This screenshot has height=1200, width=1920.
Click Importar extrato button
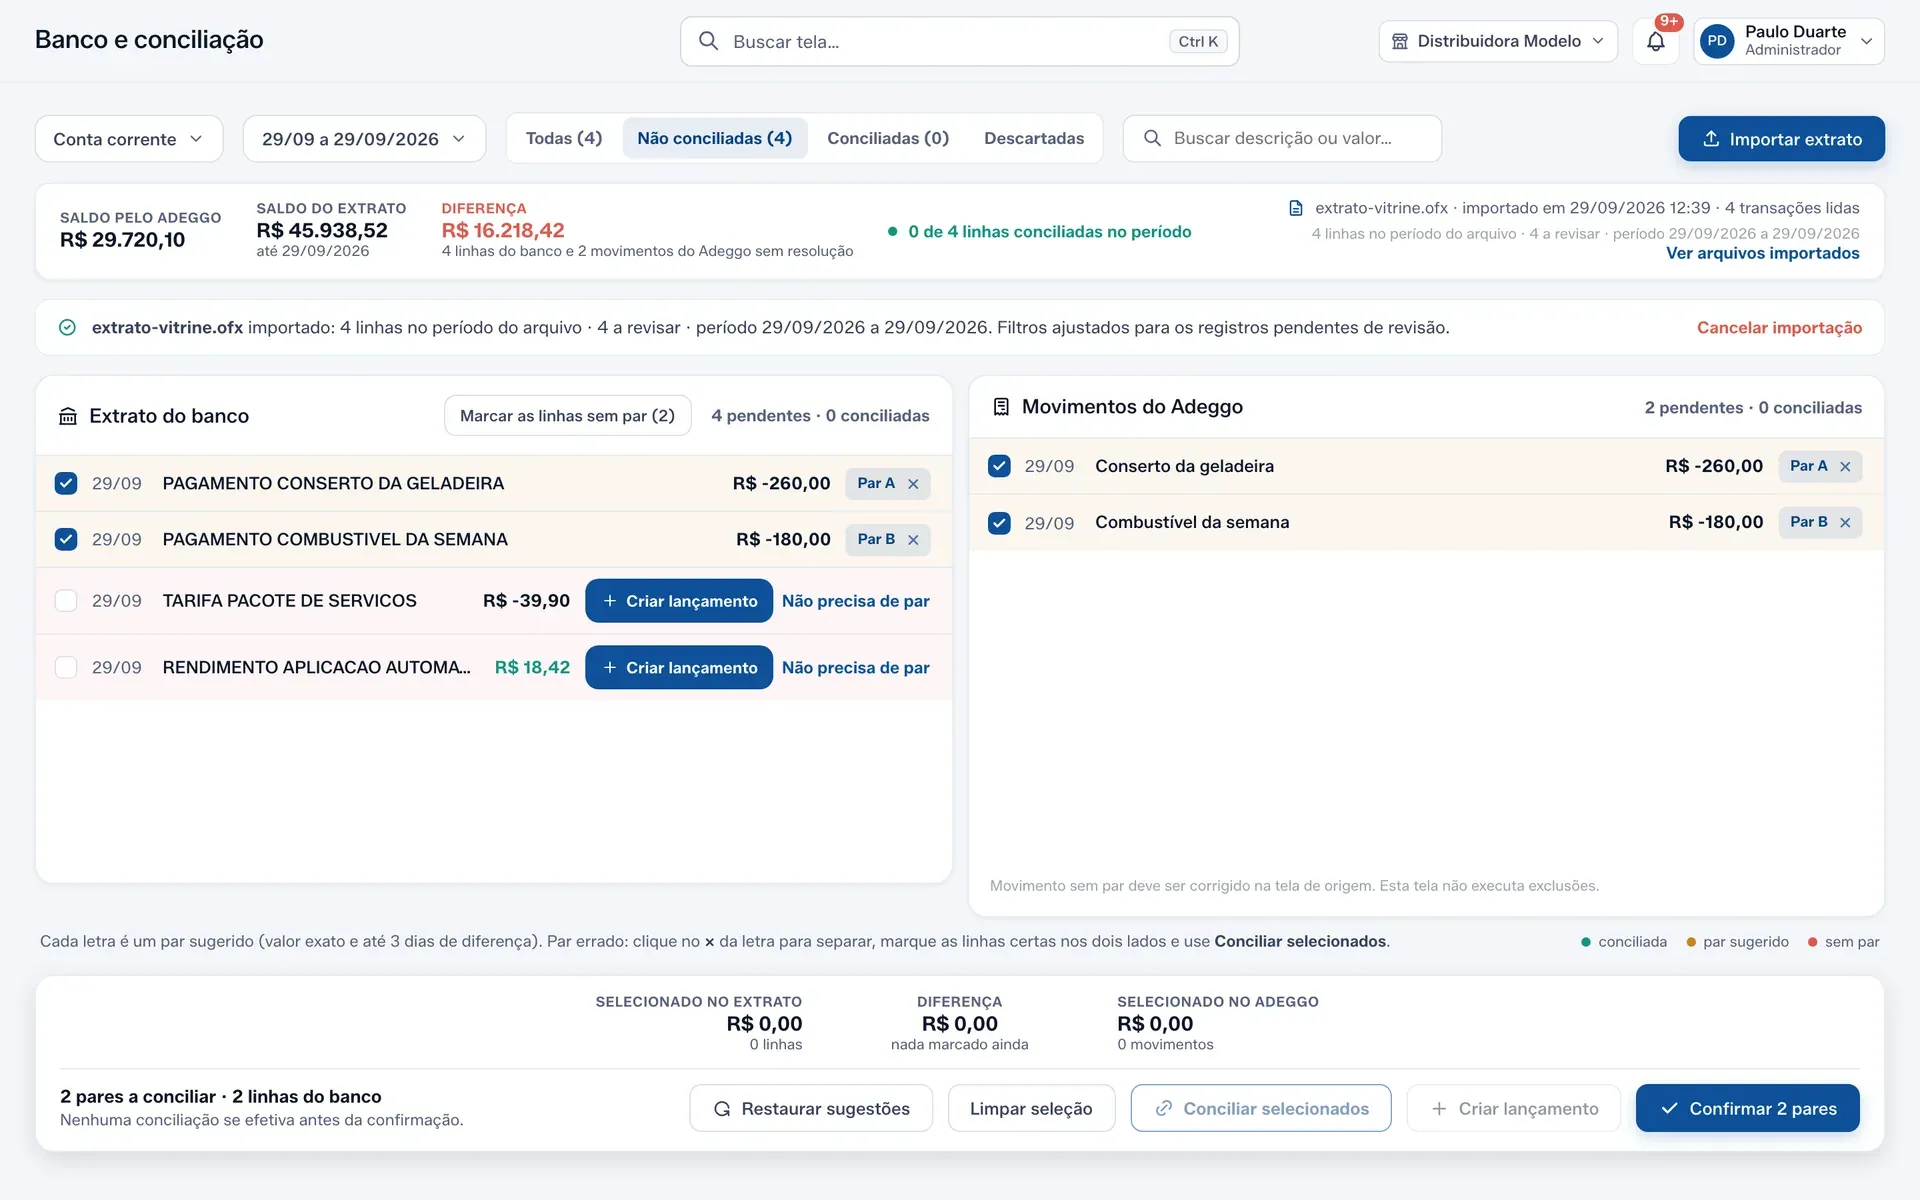[x=1781, y=139]
